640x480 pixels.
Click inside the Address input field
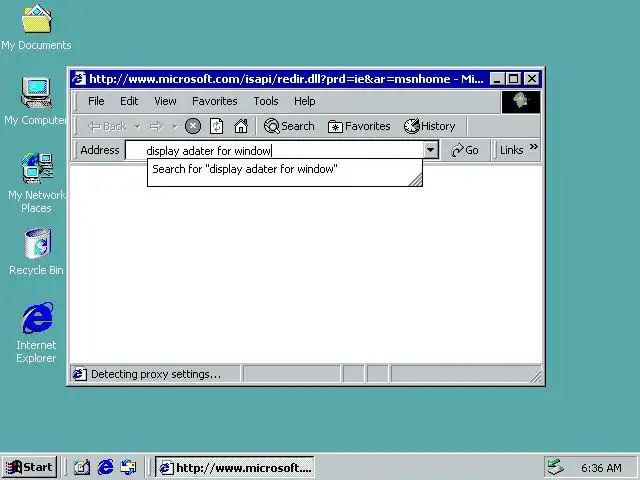click(274, 151)
